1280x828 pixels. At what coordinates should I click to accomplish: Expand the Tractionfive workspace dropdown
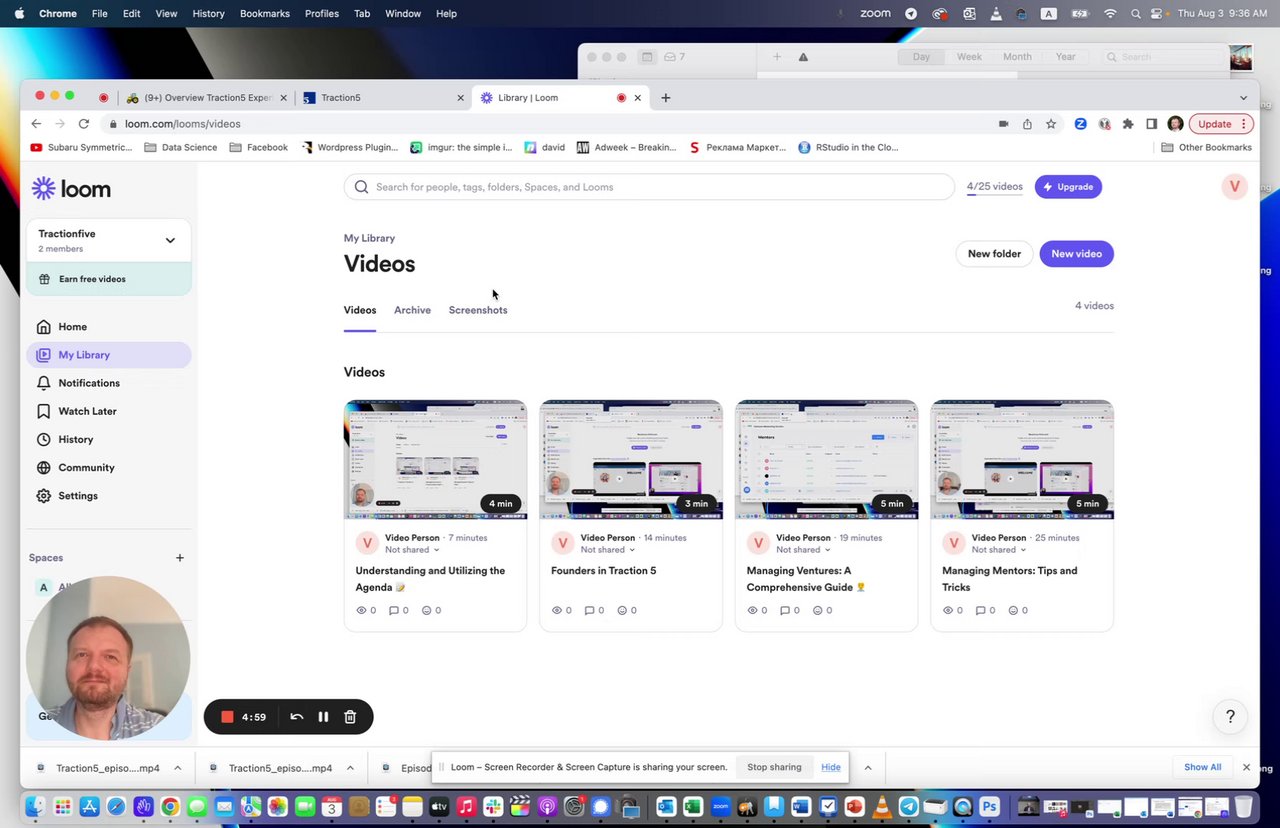[170, 240]
